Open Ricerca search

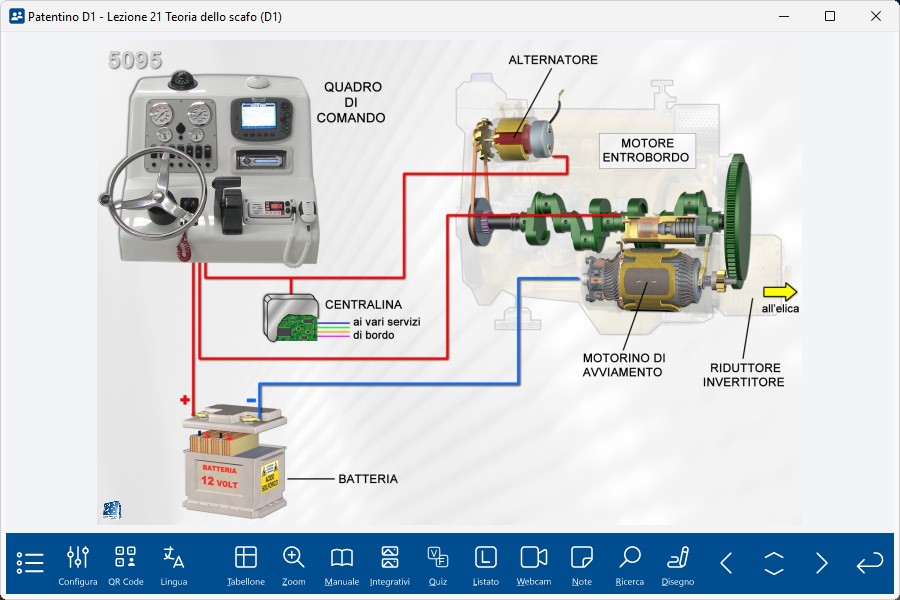pos(630,563)
